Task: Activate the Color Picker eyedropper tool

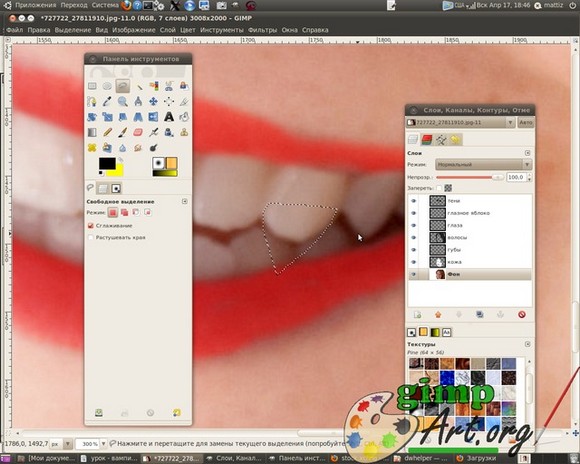Action: click(x=107, y=101)
